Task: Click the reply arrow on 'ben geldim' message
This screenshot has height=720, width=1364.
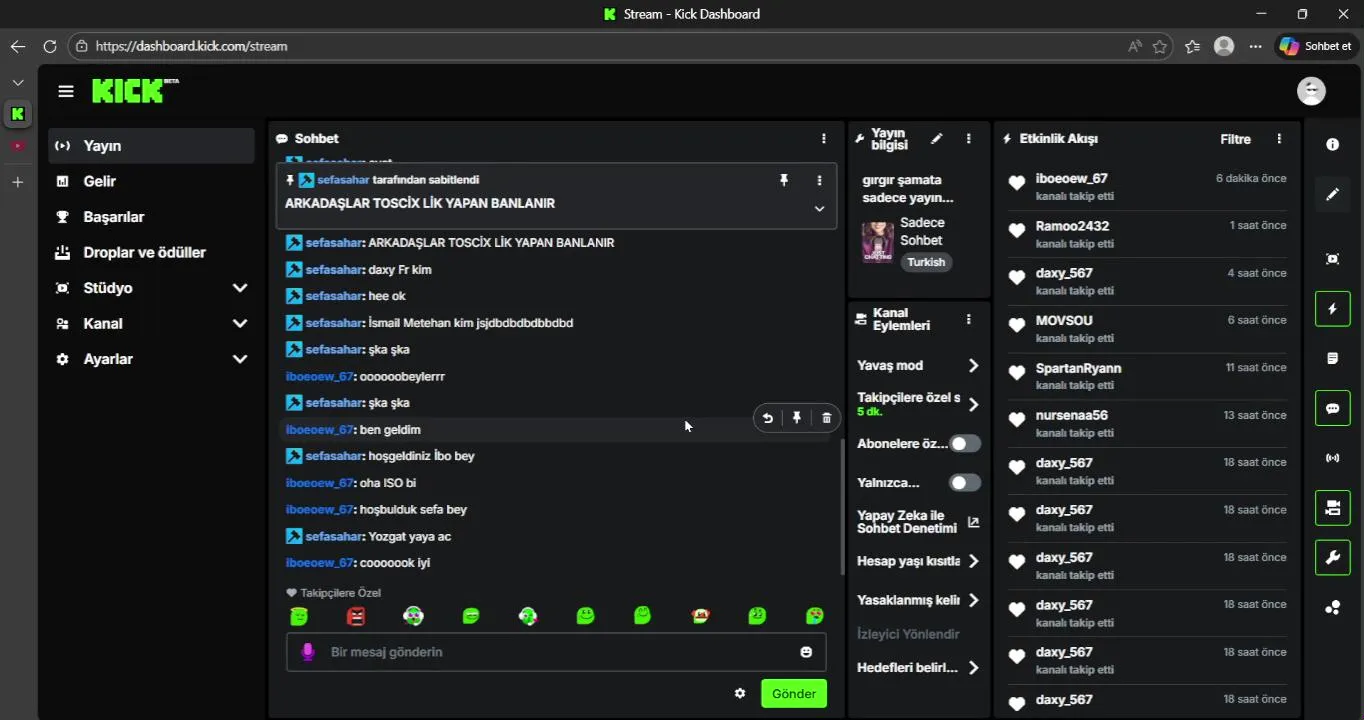Action: (768, 418)
